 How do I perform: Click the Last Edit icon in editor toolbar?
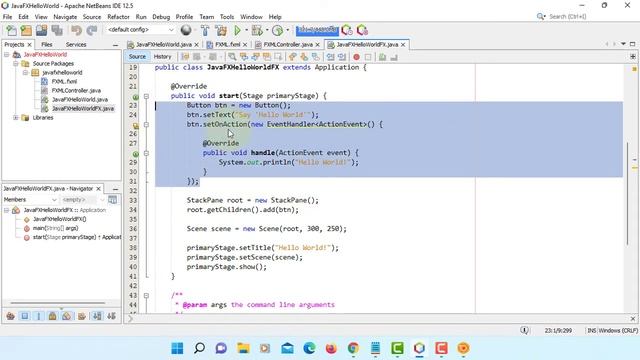(x=185, y=57)
